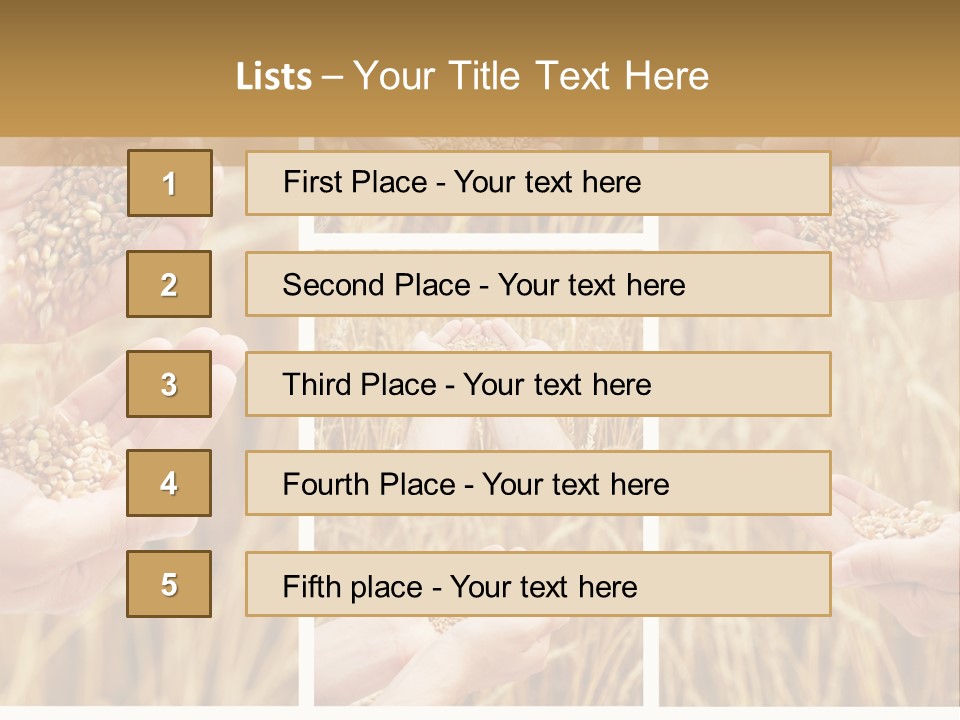Viewport: 960px width, 720px height.
Task: Click the Fifth place text bar
Action: pos(538,584)
